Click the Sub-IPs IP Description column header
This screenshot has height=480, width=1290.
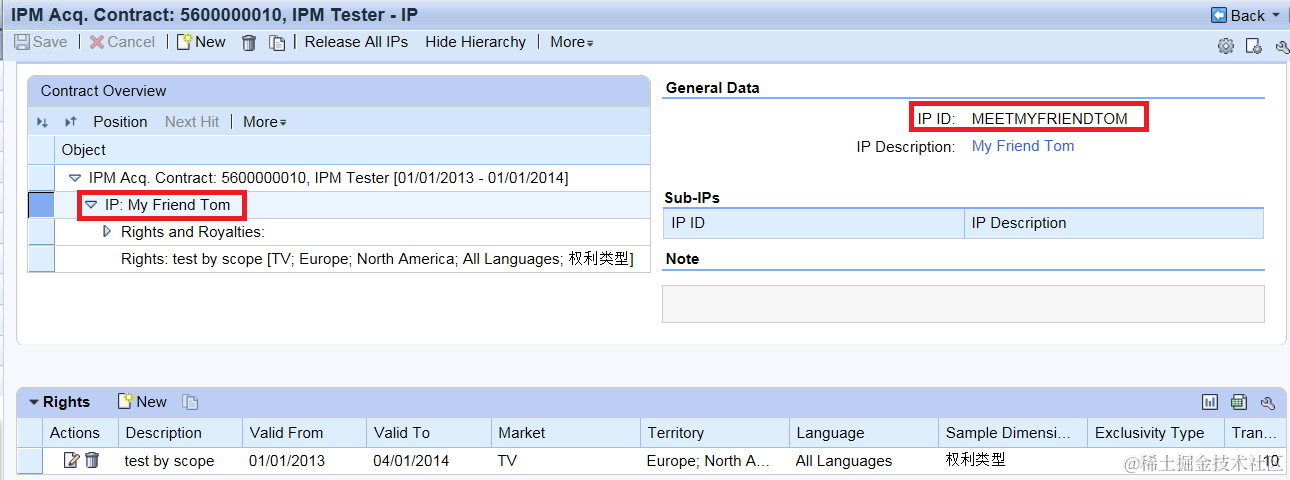[1114, 223]
